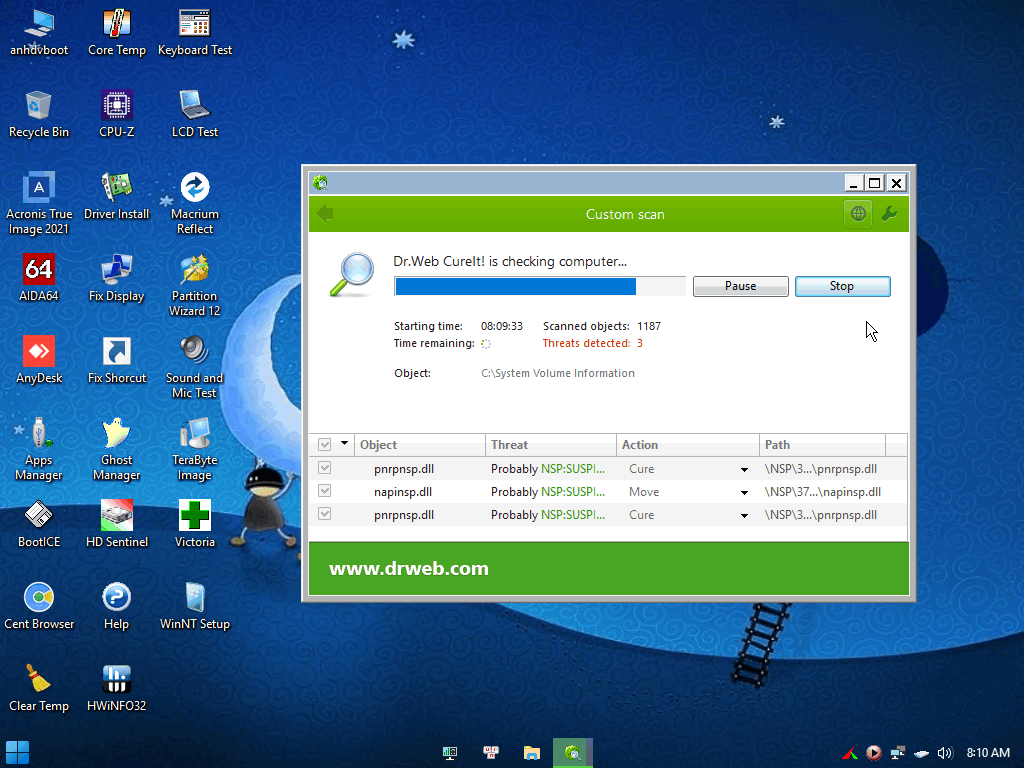Open Acronis True Image 2021

pyautogui.click(x=39, y=202)
